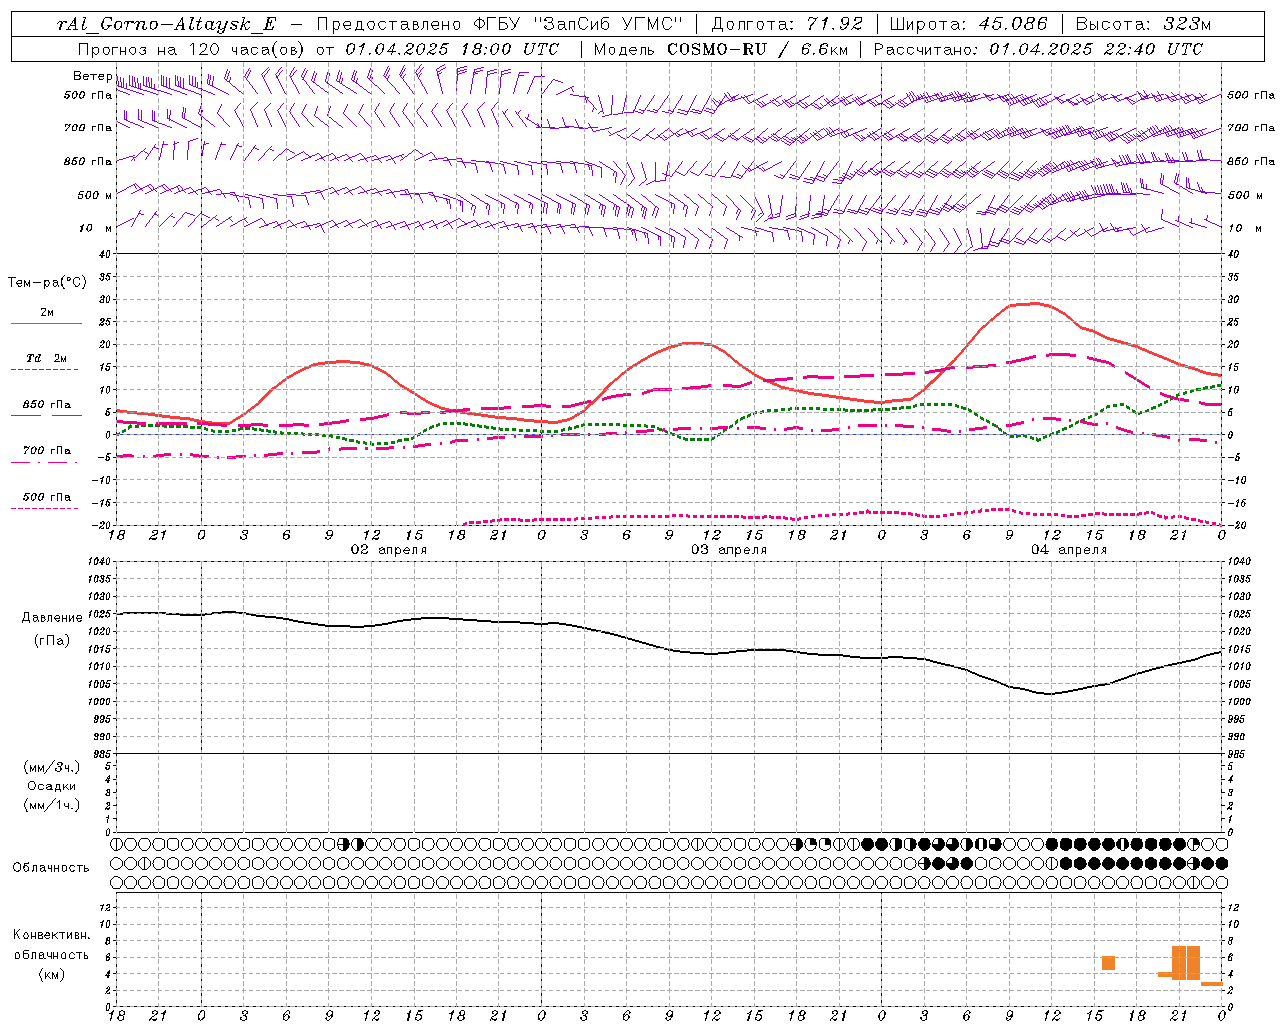Image resolution: width=1280 pixels, height=1024 pixels.
Task: Click the Ветер panel label
Action: (92, 76)
